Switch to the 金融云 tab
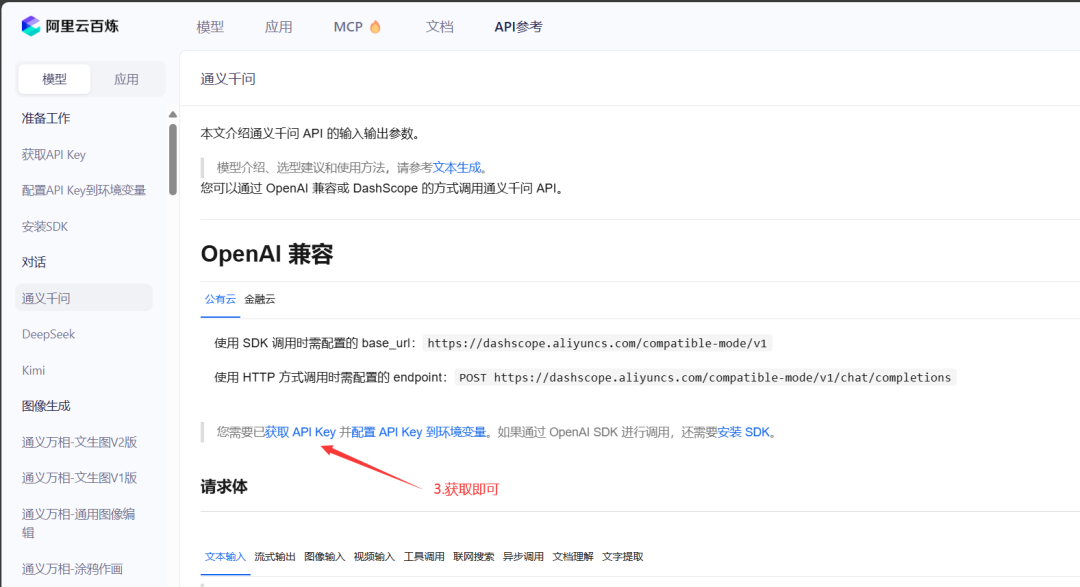Viewport: 1080px width, 587px height. pyautogui.click(x=260, y=299)
